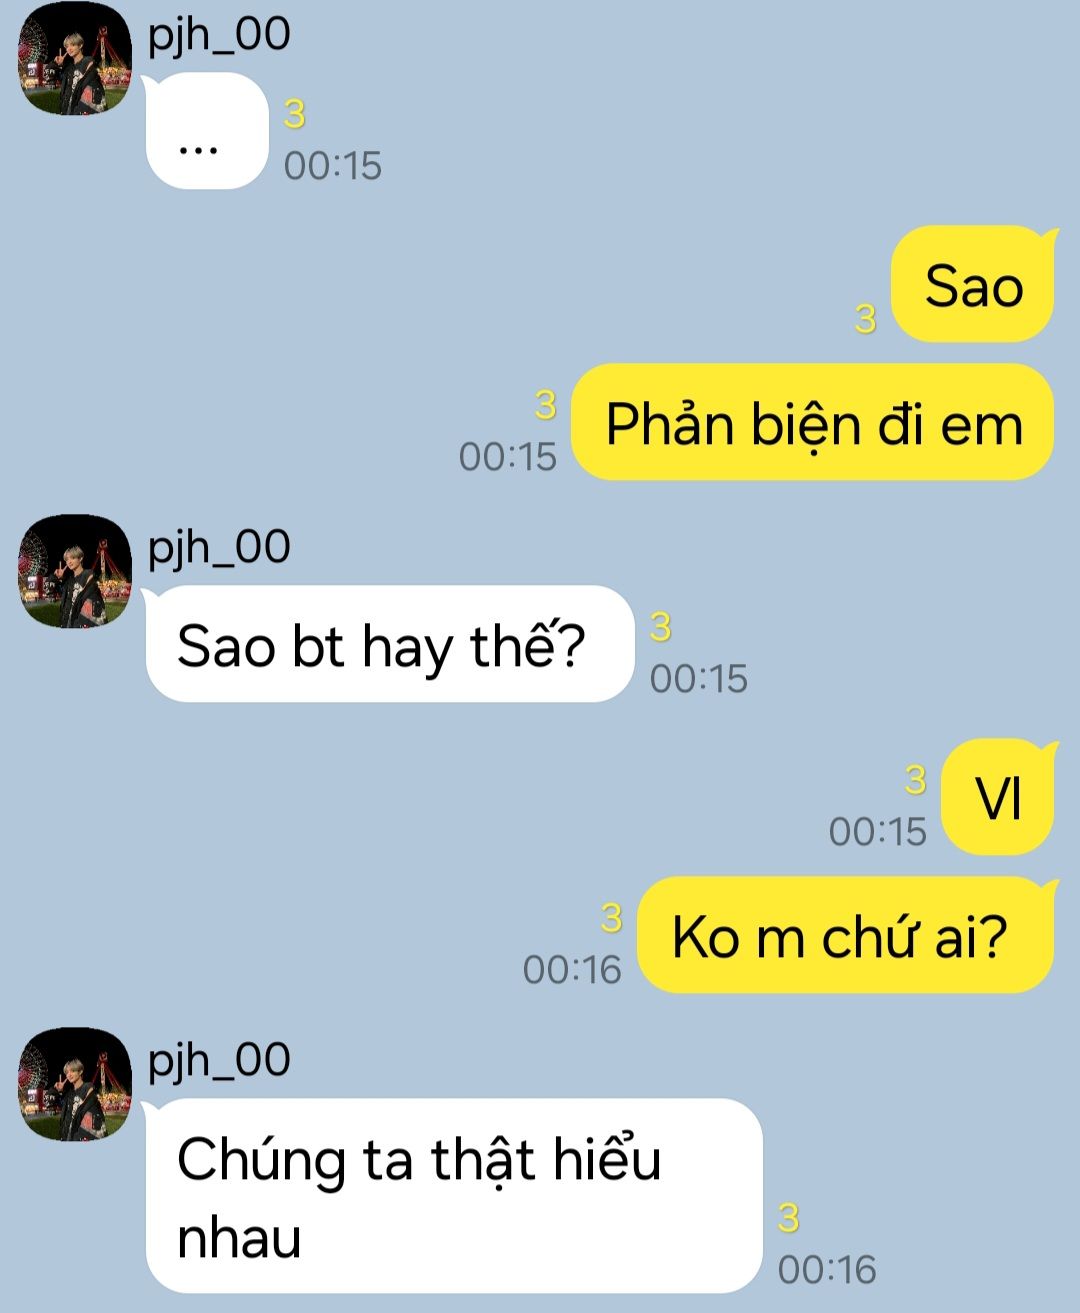Tap the 00:16 timestamp beside 'Ko m chứ ai?'
This screenshot has height=1313, width=1080.
(572, 969)
